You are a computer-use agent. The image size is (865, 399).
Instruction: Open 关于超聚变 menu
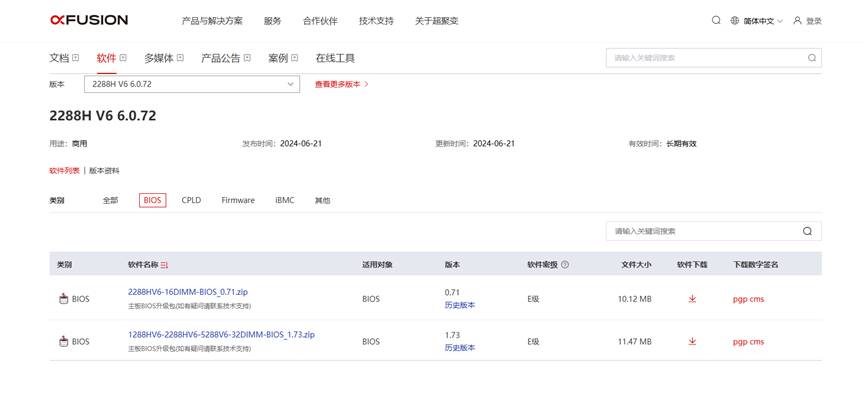tap(436, 21)
